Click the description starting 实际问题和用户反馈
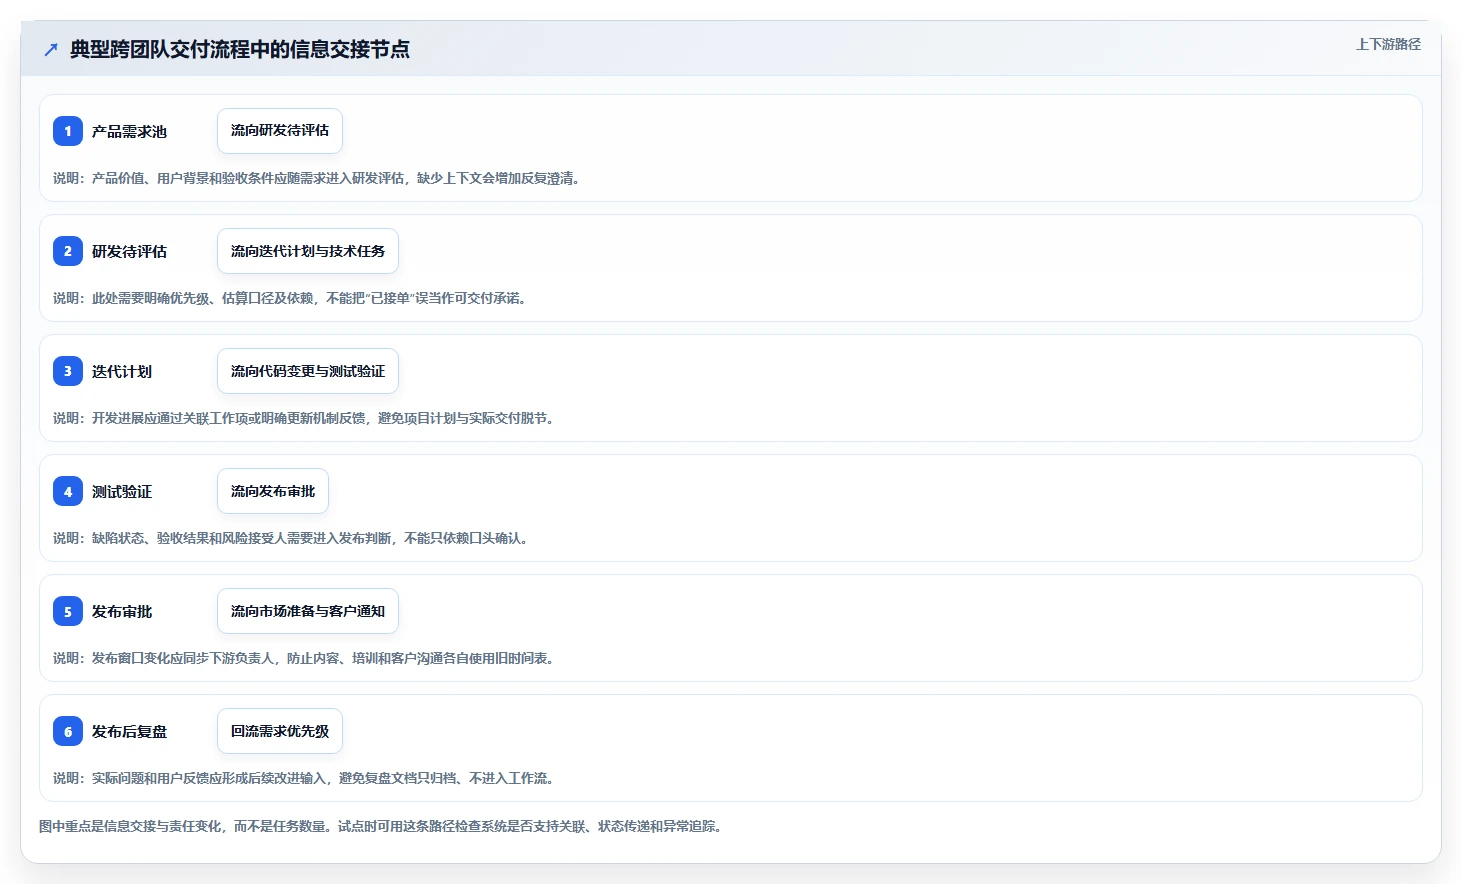 tap(304, 778)
